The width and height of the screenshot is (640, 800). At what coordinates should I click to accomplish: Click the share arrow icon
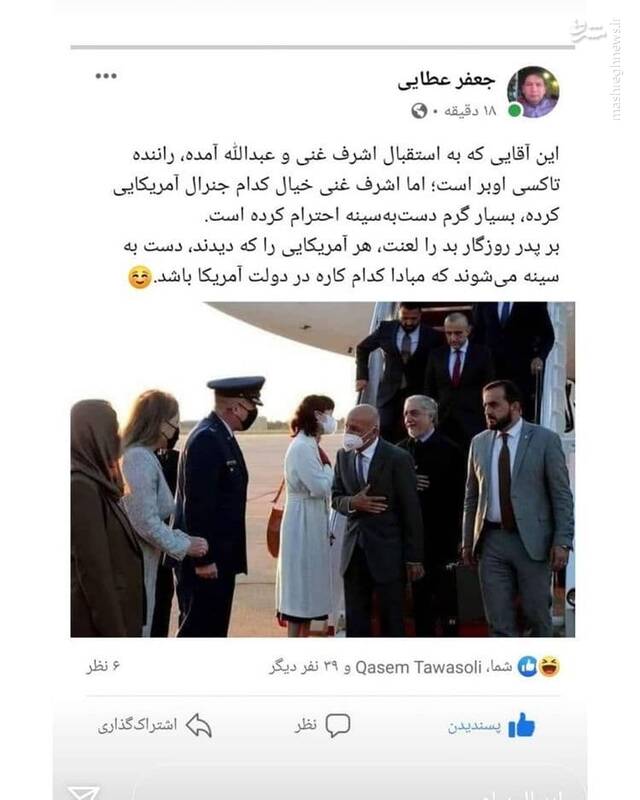[199, 725]
